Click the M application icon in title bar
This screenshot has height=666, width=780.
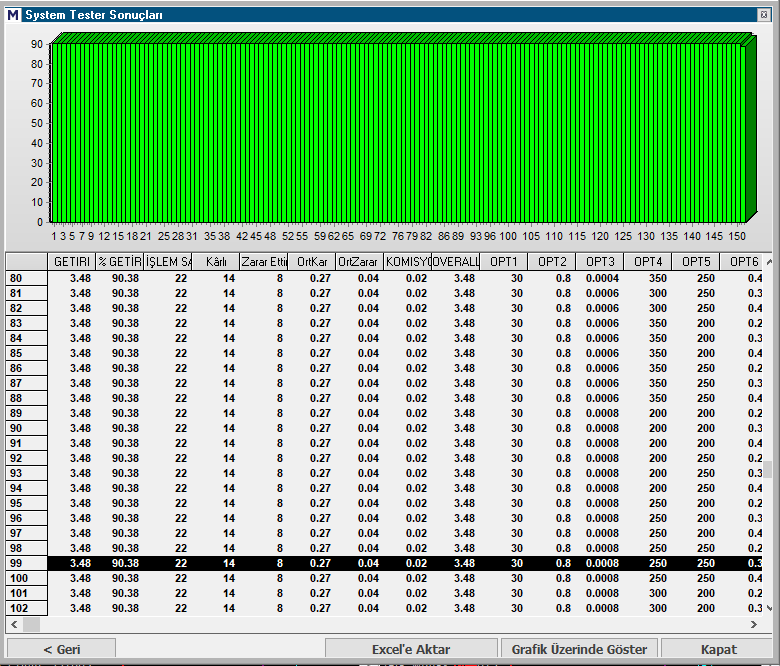(x=13, y=15)
